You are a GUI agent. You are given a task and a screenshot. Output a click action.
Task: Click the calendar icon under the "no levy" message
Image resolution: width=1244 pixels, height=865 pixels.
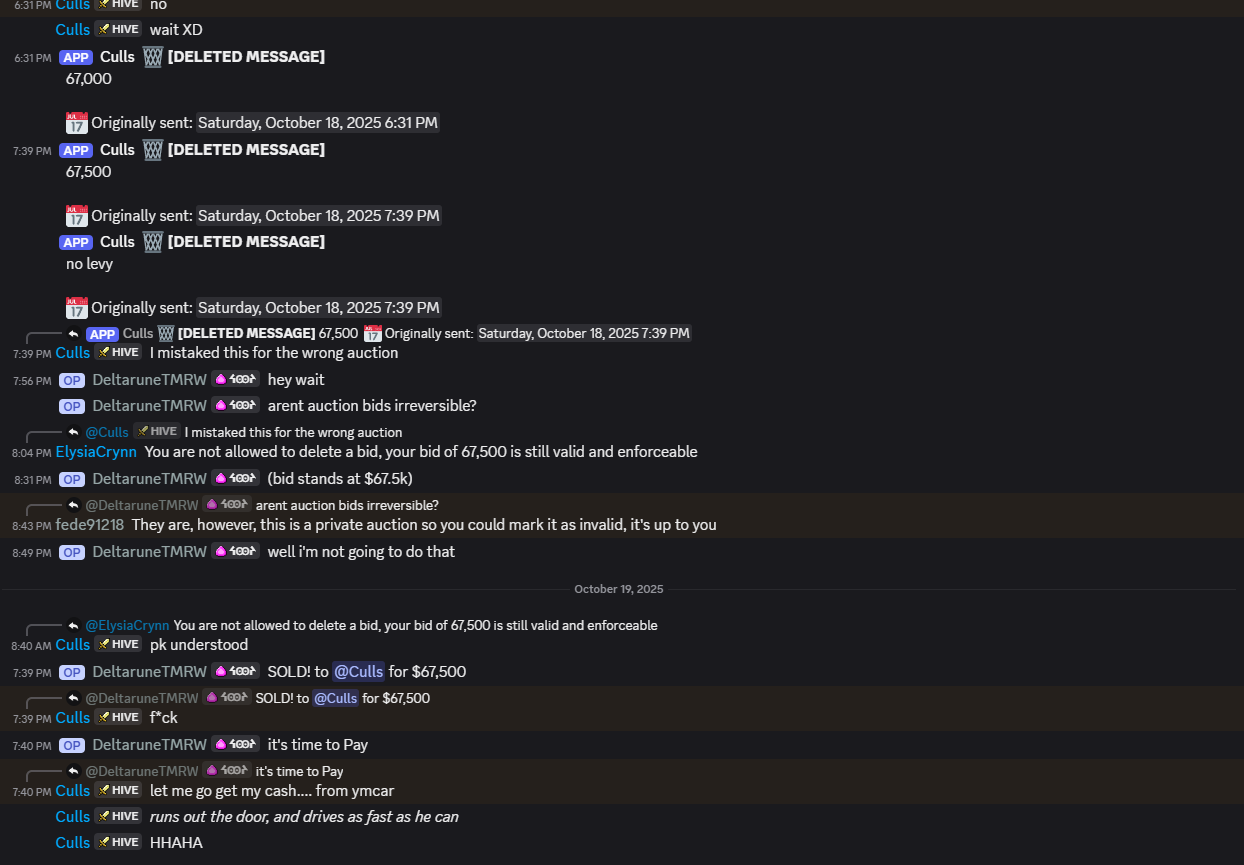click(x=76, y=308)
